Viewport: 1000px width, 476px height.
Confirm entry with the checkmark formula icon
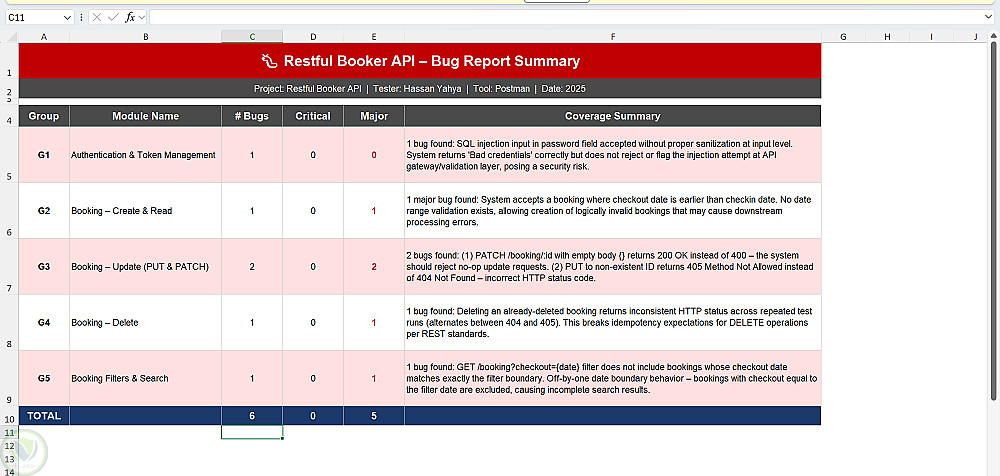pos(113,17)
